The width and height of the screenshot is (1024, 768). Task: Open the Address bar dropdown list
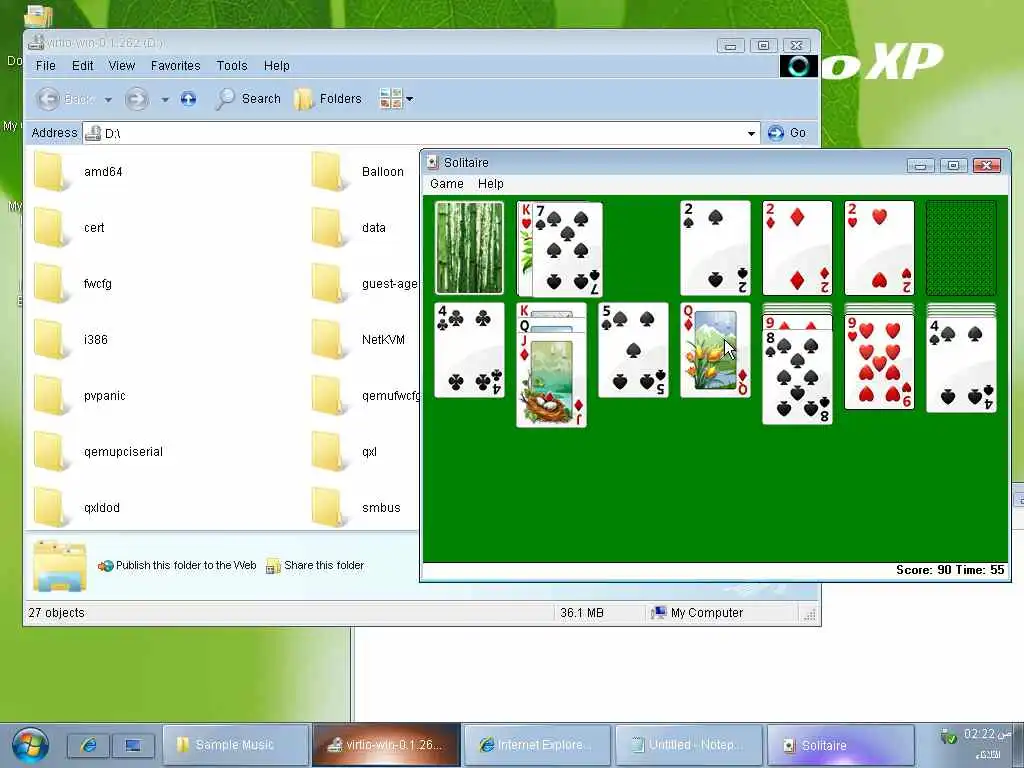coord(751,133)
